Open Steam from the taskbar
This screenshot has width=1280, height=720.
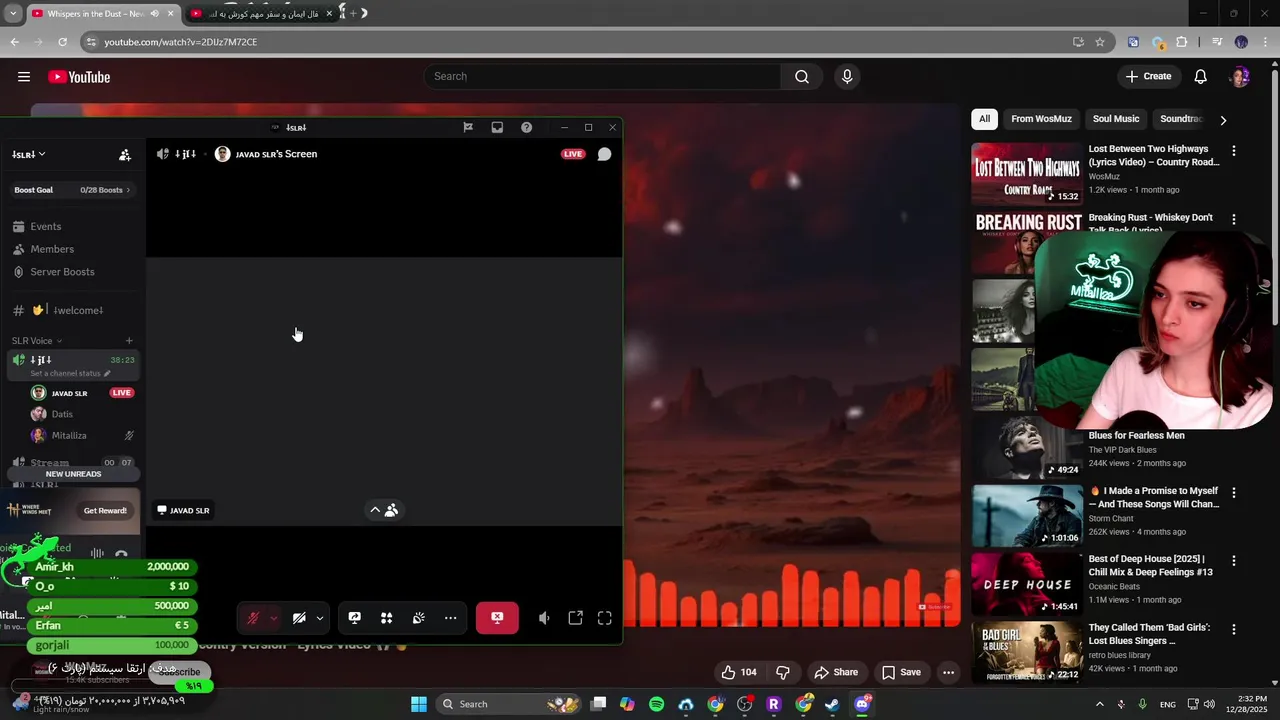832,704
